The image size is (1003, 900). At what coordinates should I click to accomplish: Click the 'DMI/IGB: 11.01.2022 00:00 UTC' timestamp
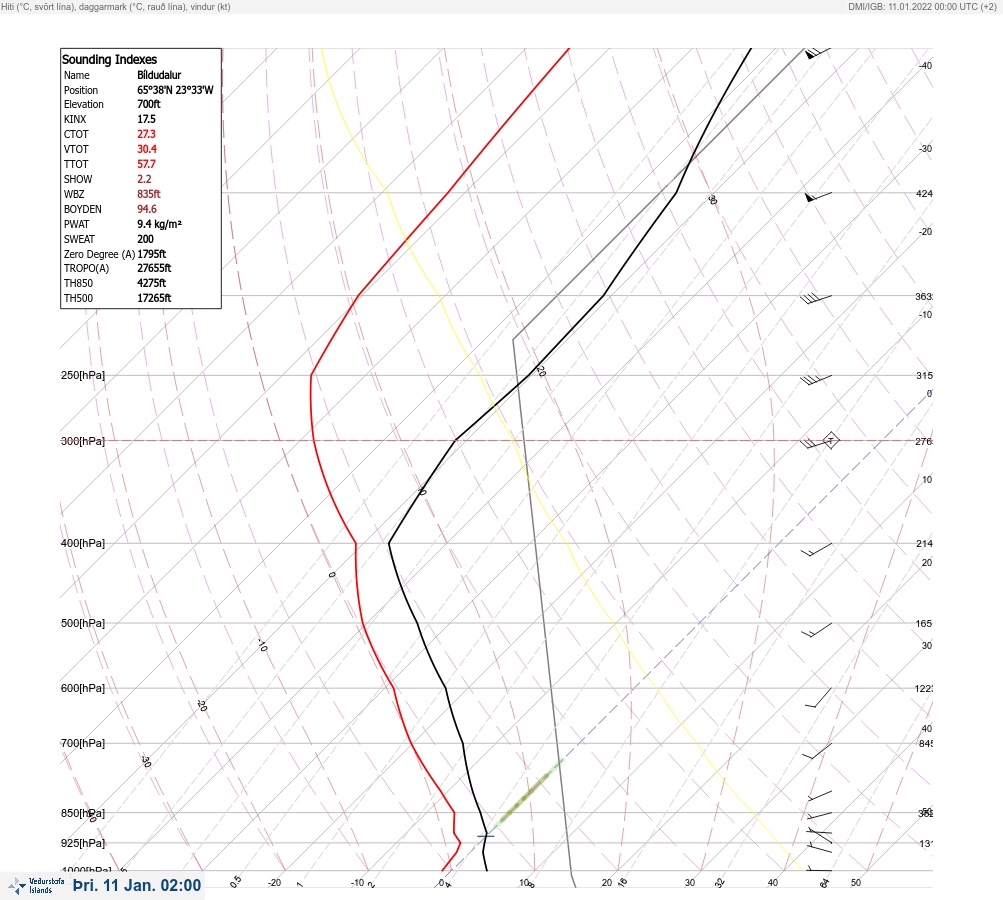(x=922, y=7)
